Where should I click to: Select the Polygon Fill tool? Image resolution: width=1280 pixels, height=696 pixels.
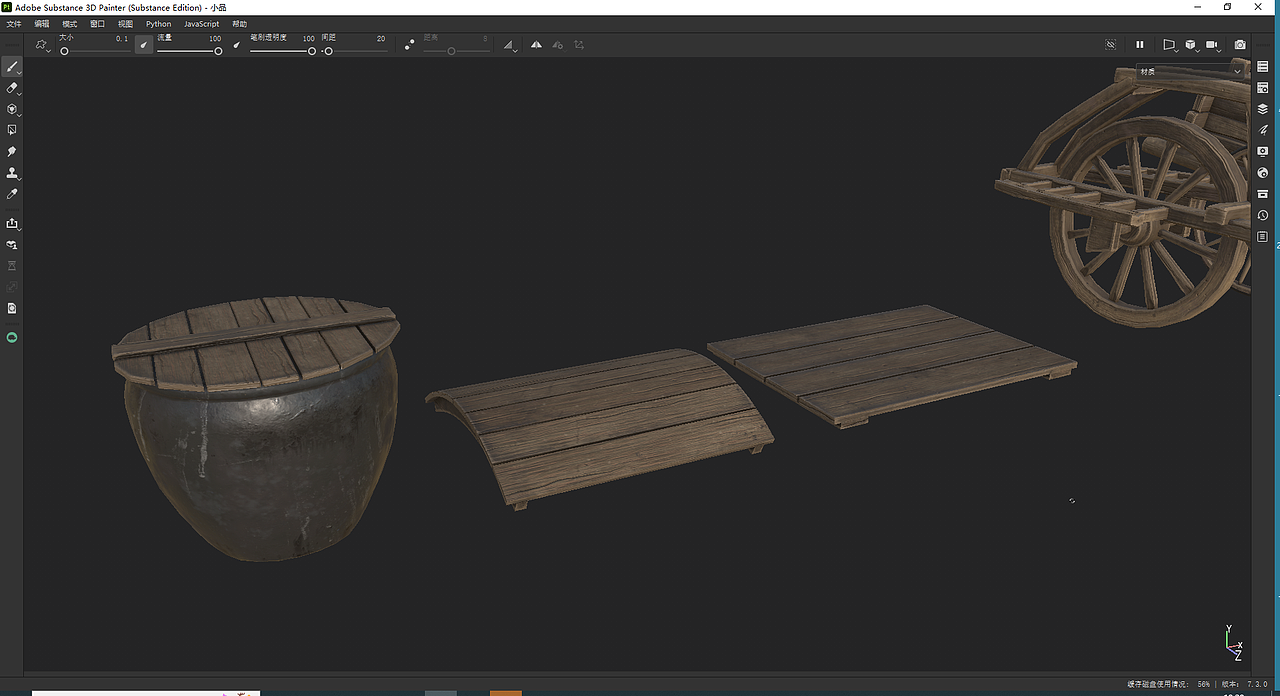(12, 130)
